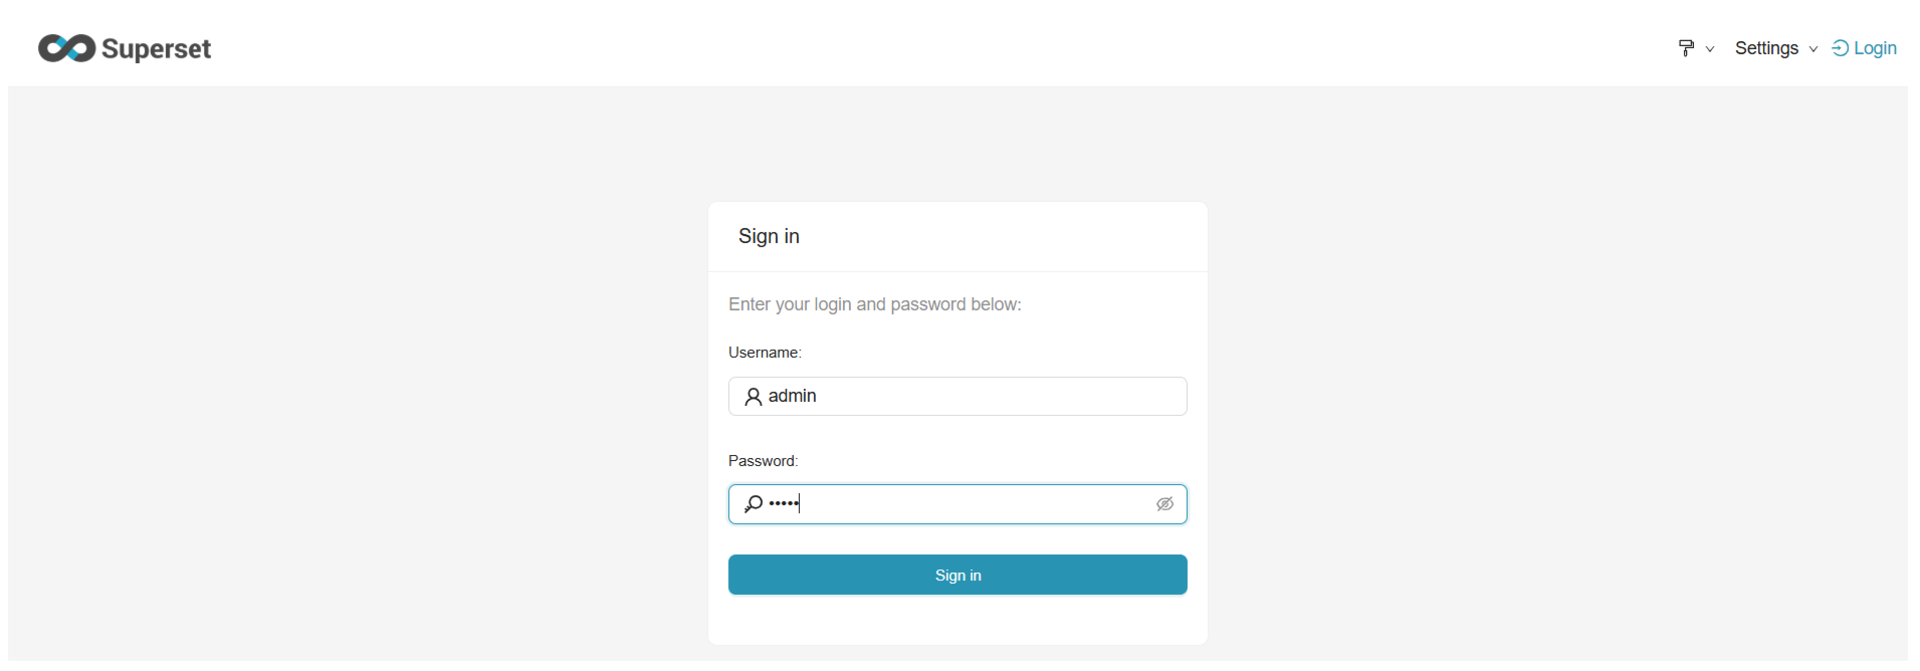
Task: Click the Login link in the top bar
Action: click(x=1873, y=47)
